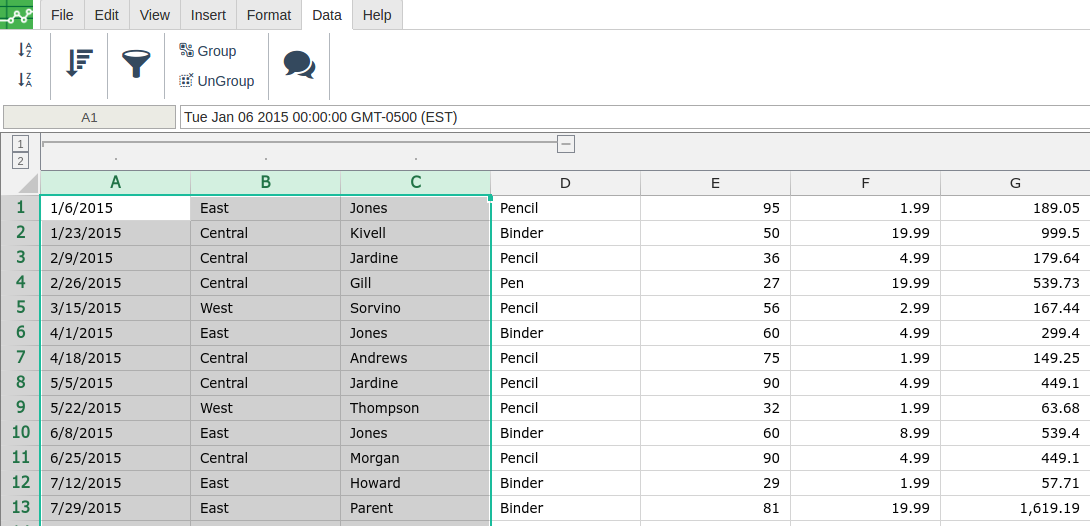Select column D header
1090x526 pixels.
[x=565, y=183]
